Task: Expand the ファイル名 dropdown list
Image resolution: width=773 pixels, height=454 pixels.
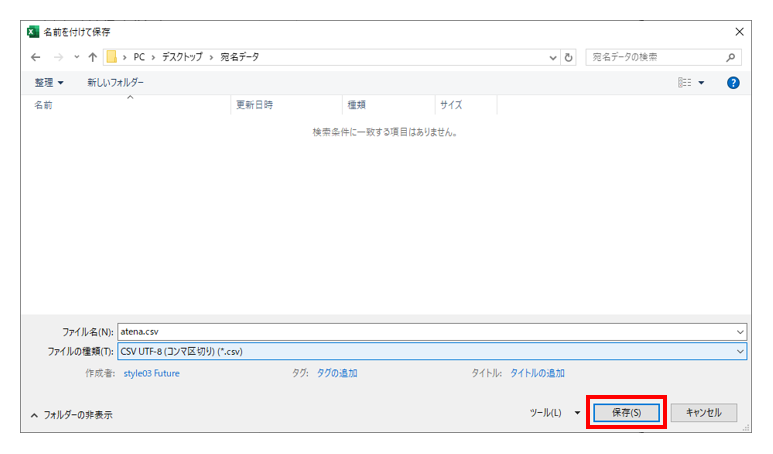Action: (x=739, y=332)
